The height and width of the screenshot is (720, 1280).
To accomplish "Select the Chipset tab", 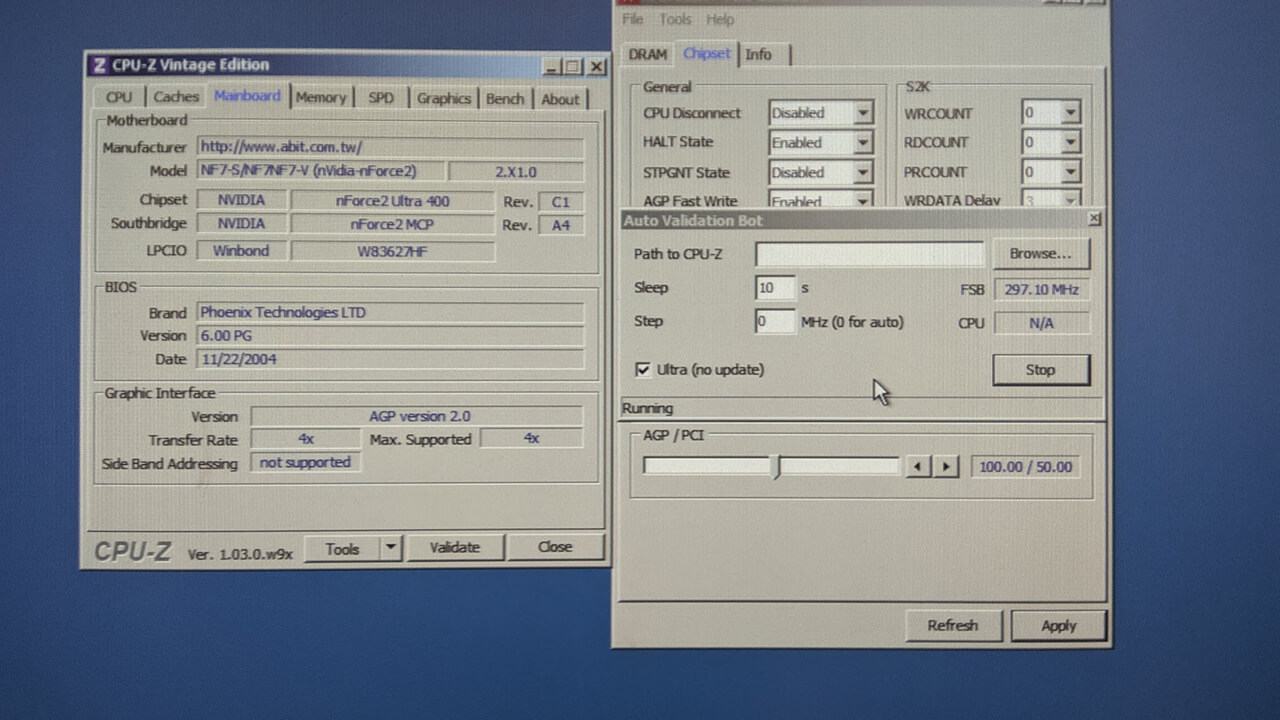I will [707, 54].
